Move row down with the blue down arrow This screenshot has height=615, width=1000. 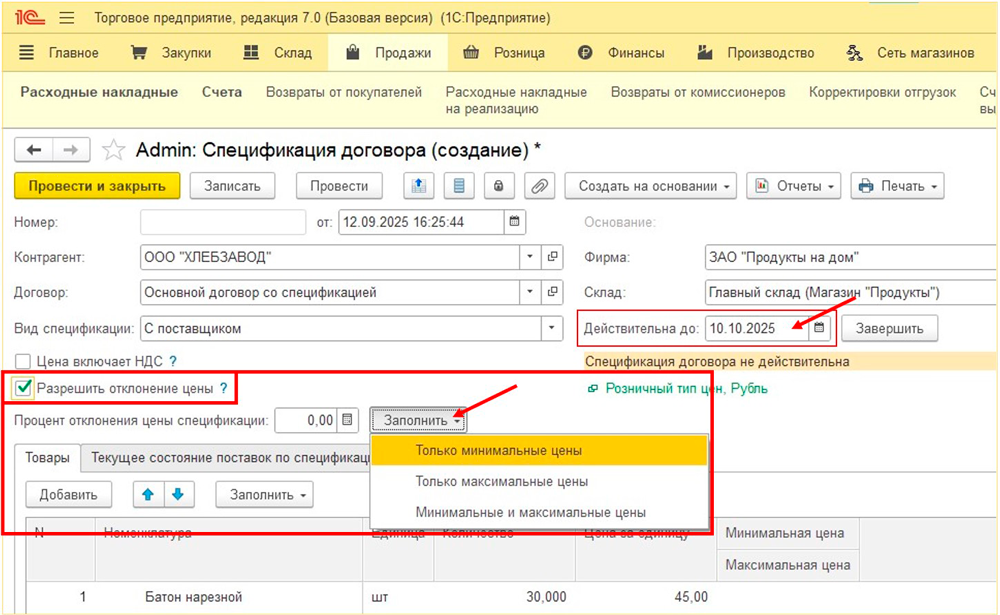(176, 494)
